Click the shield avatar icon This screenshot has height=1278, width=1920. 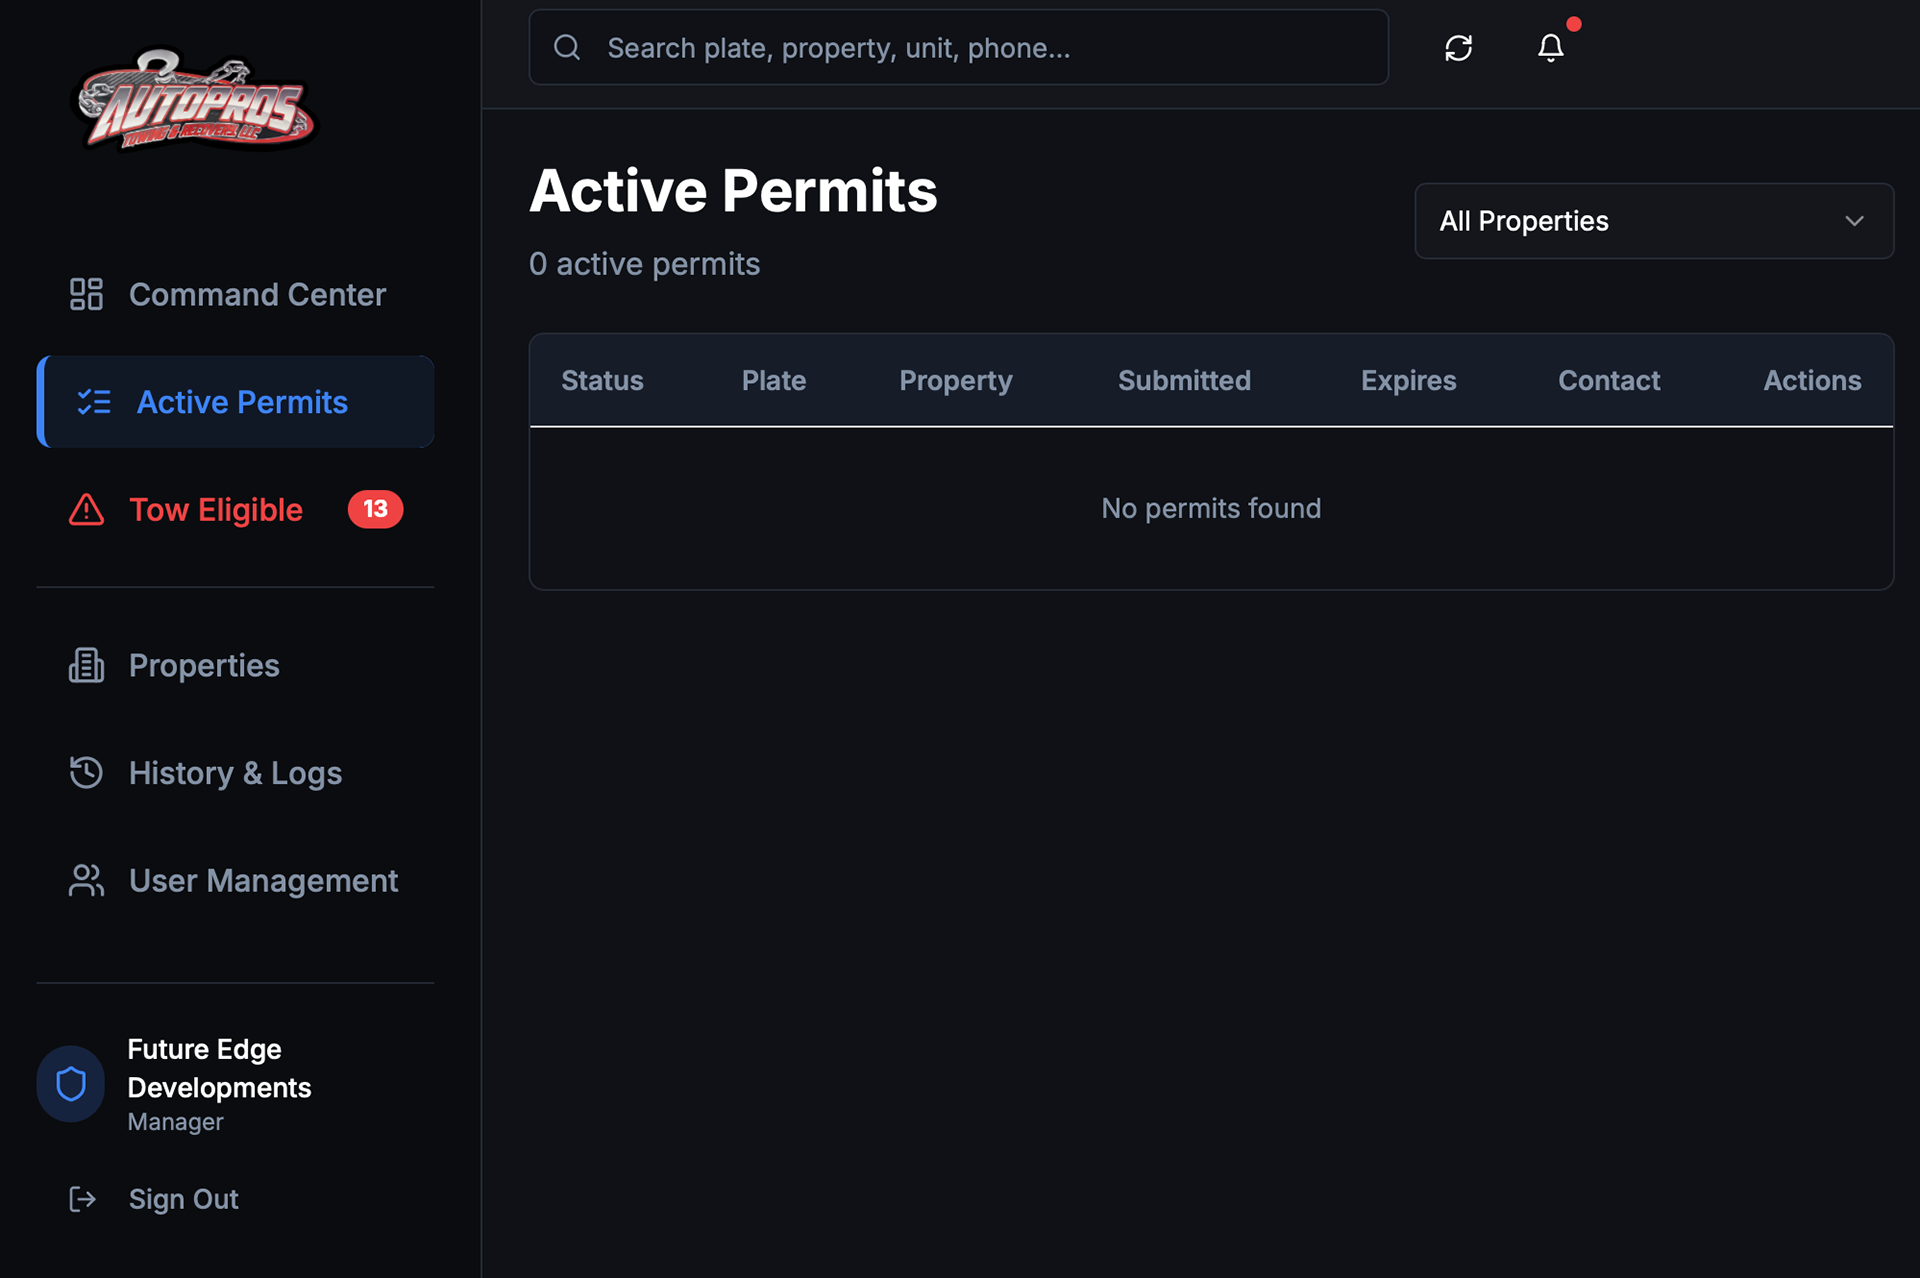[x=71, y=1084]
